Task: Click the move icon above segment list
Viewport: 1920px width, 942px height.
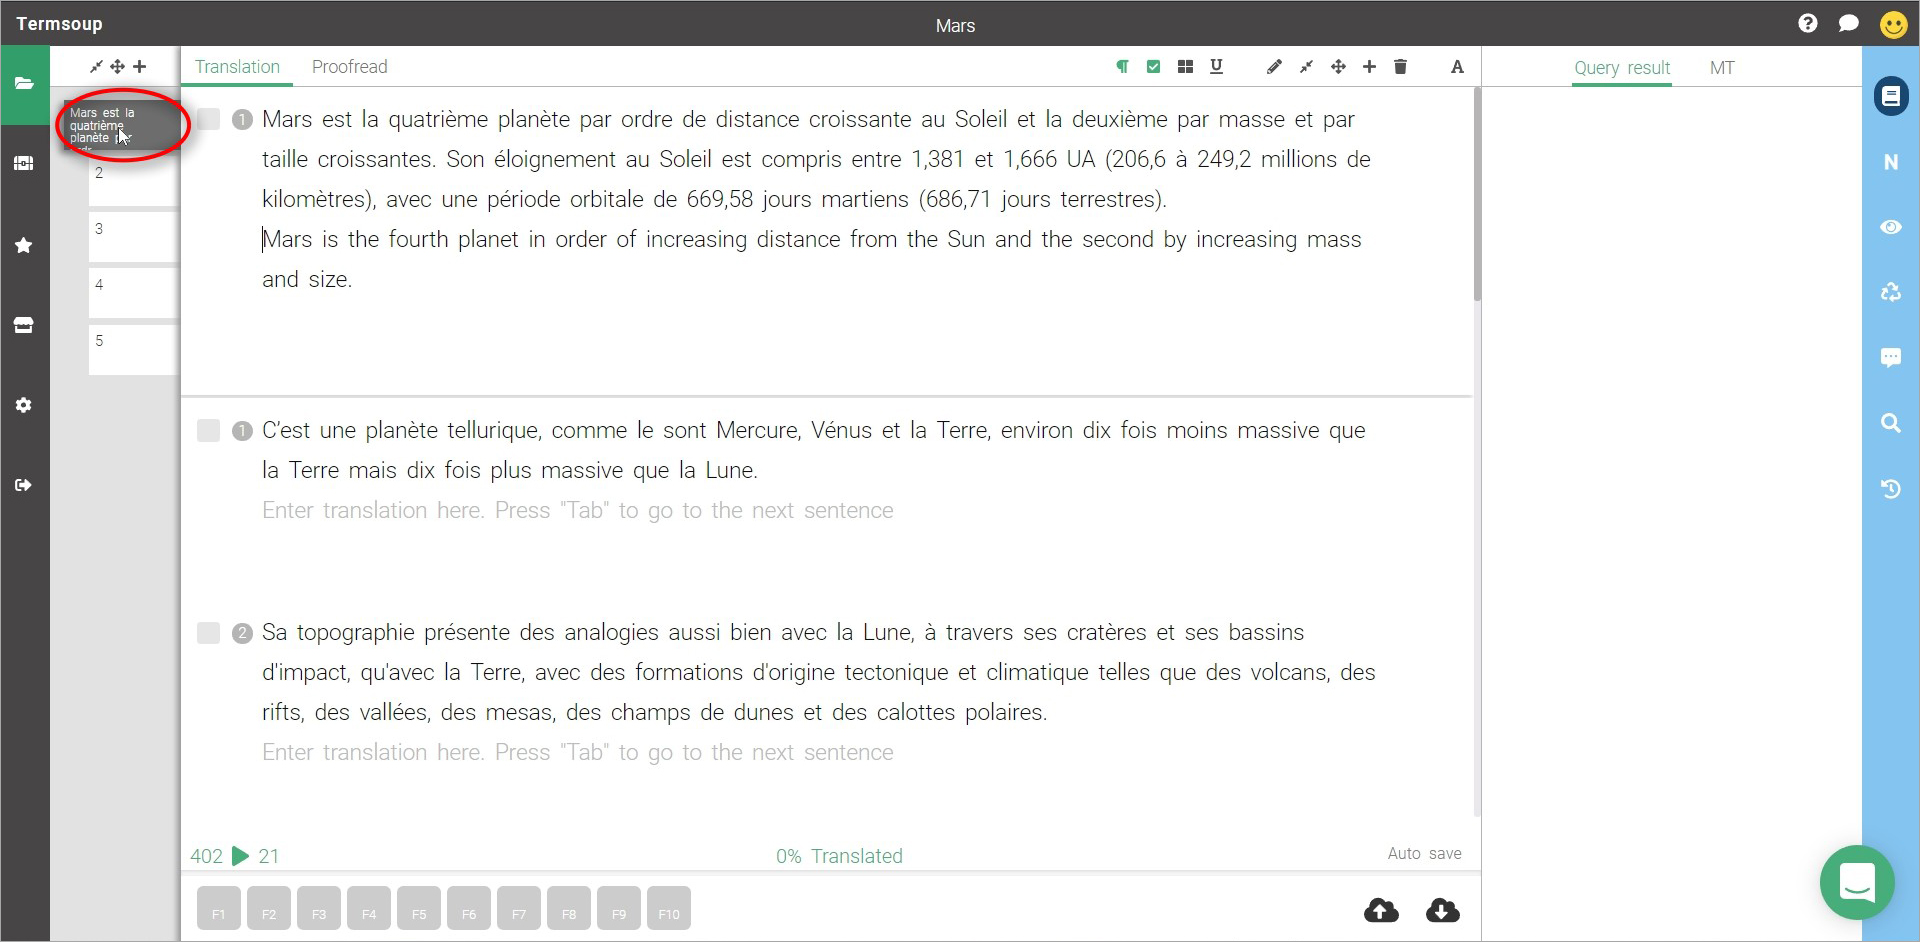Action: click(117, 67)
